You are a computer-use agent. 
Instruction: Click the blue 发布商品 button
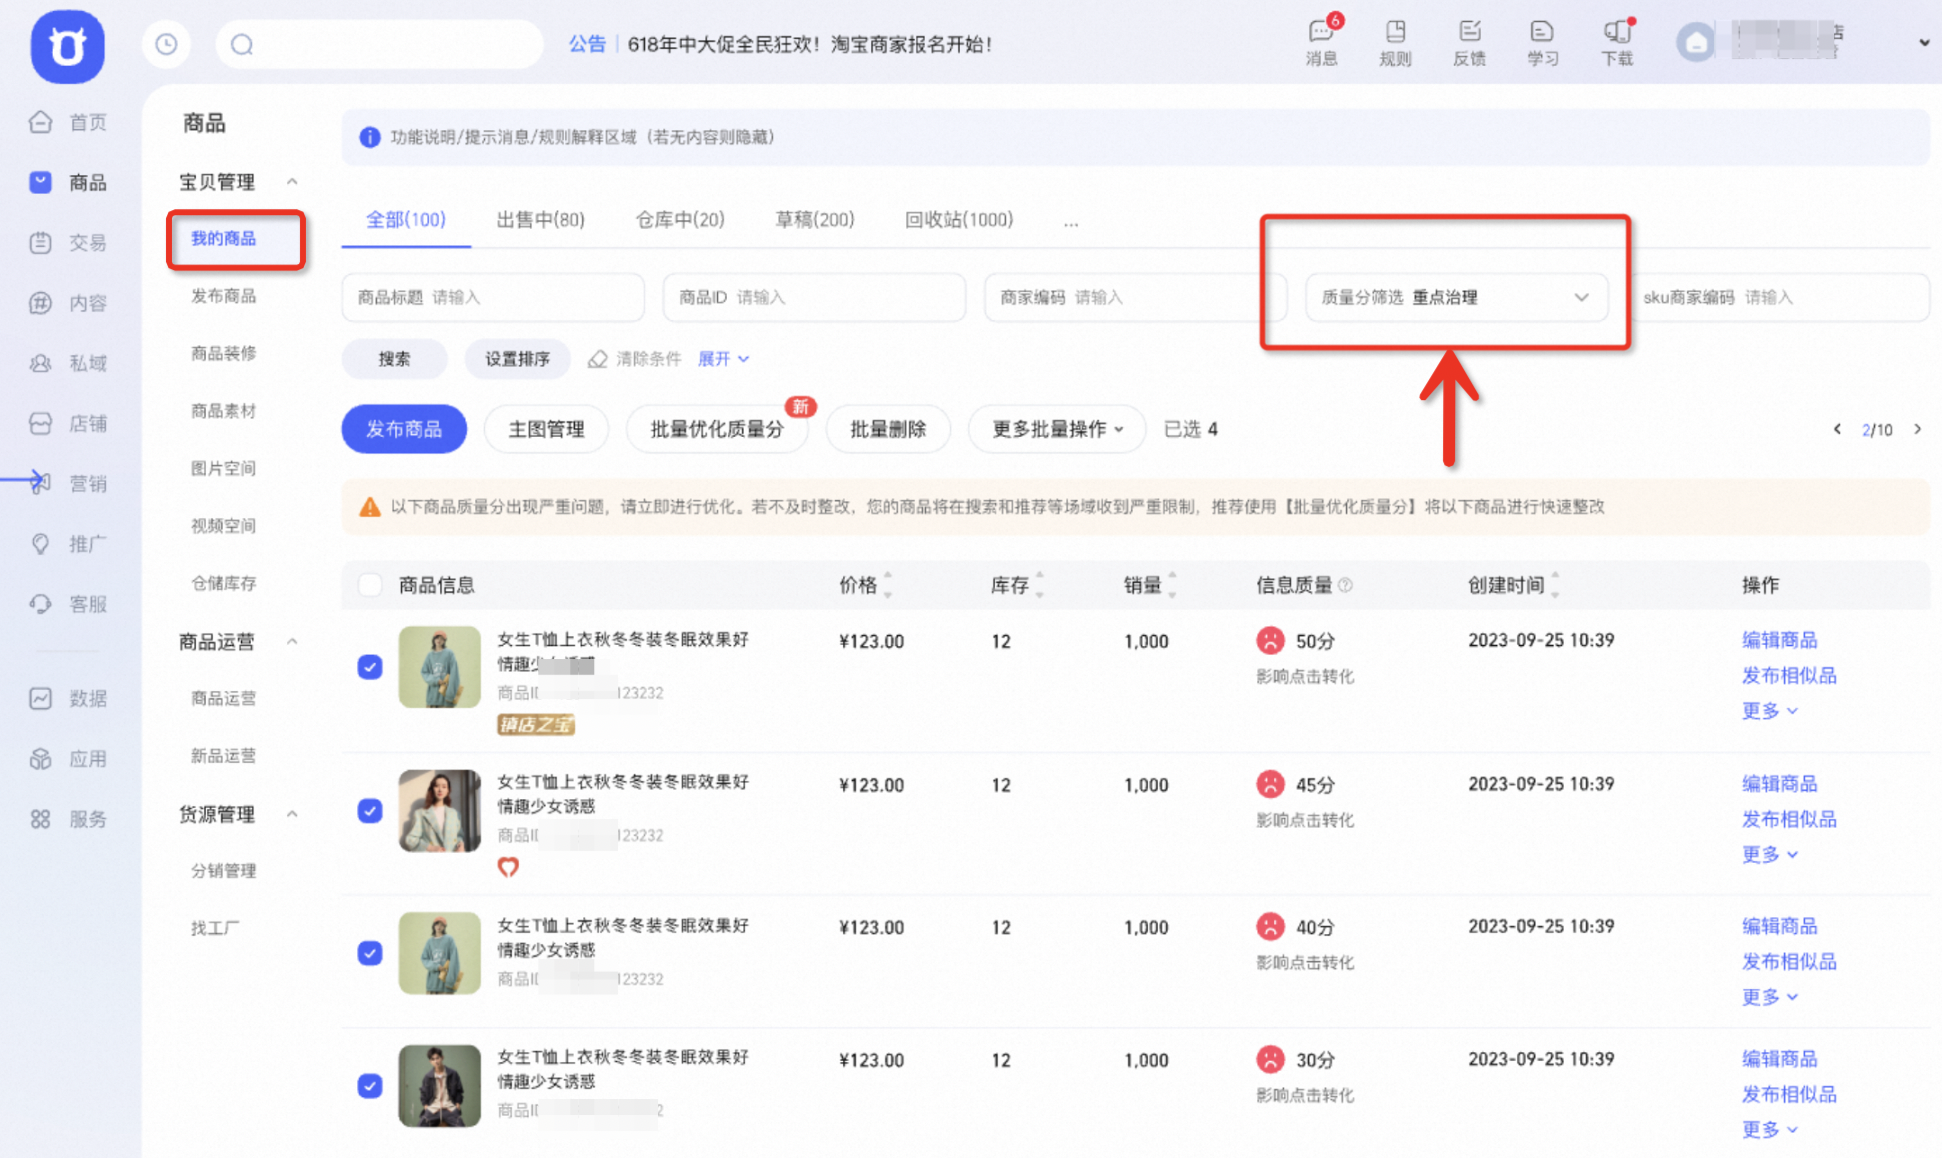tap(404, 429)
